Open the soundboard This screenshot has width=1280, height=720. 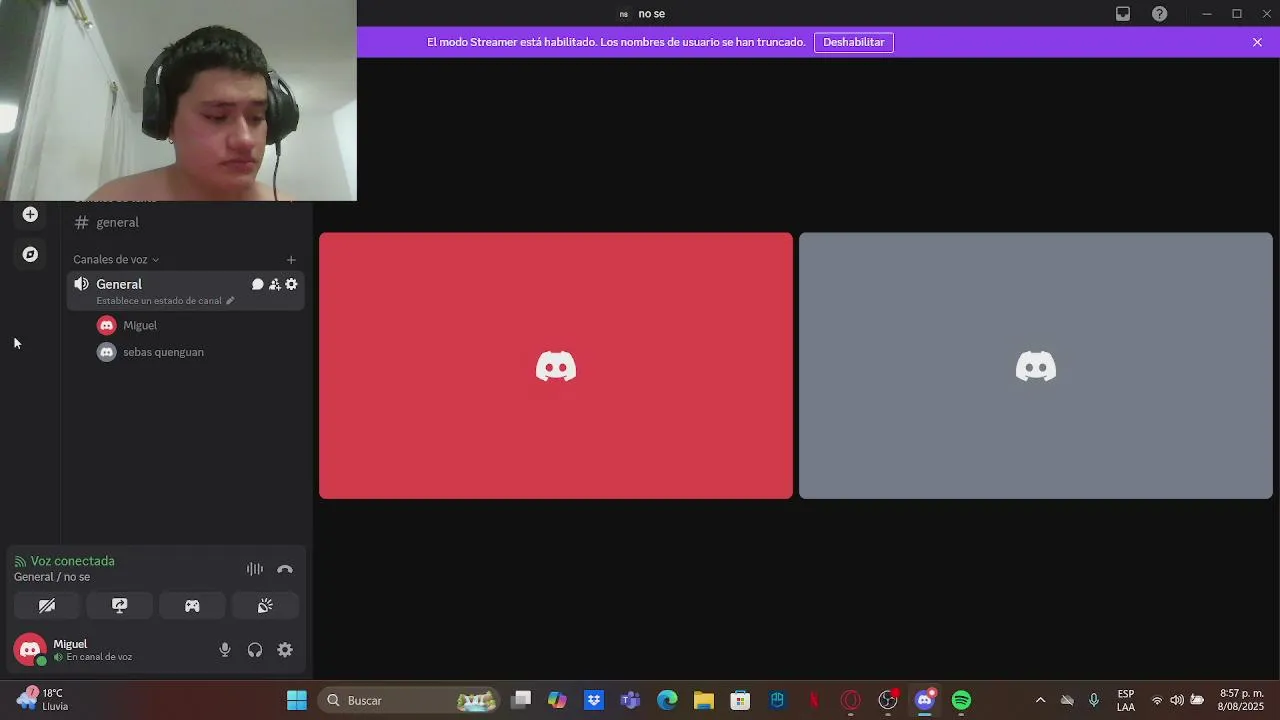(x=265, y=605)
